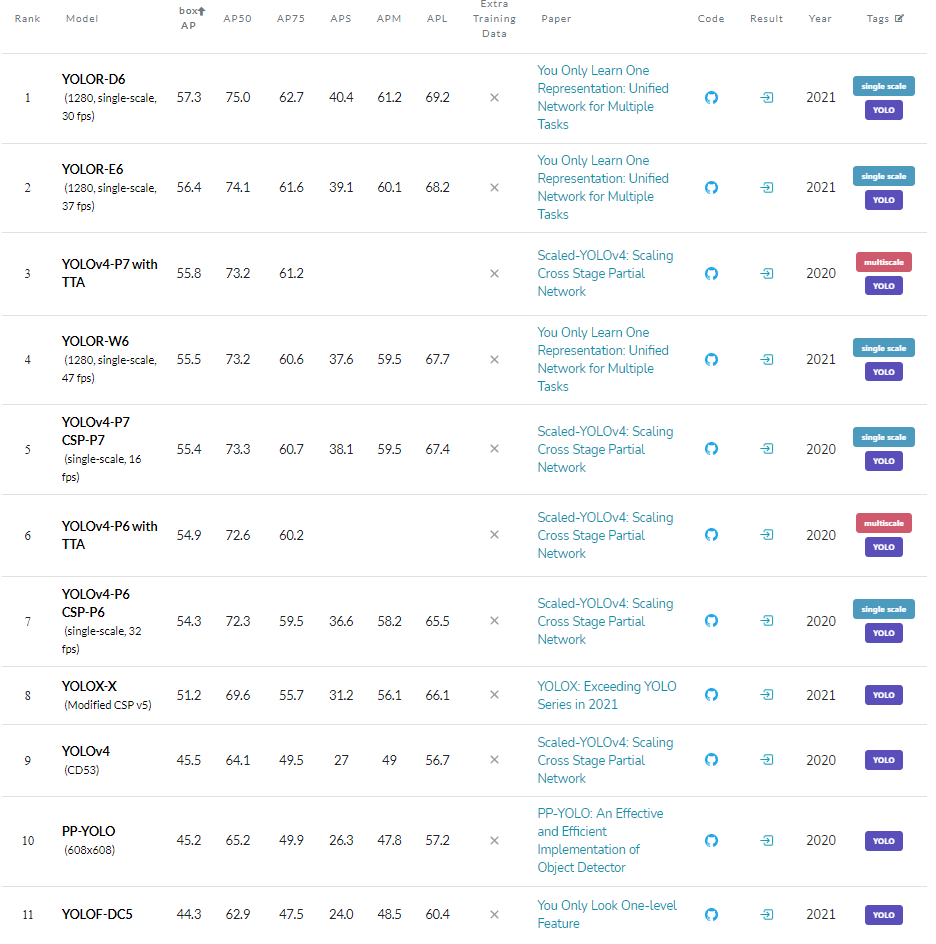This screenshot has height=944, width=936.
Task: Sort table by box AP column
Action: click(x=189, y=19)
